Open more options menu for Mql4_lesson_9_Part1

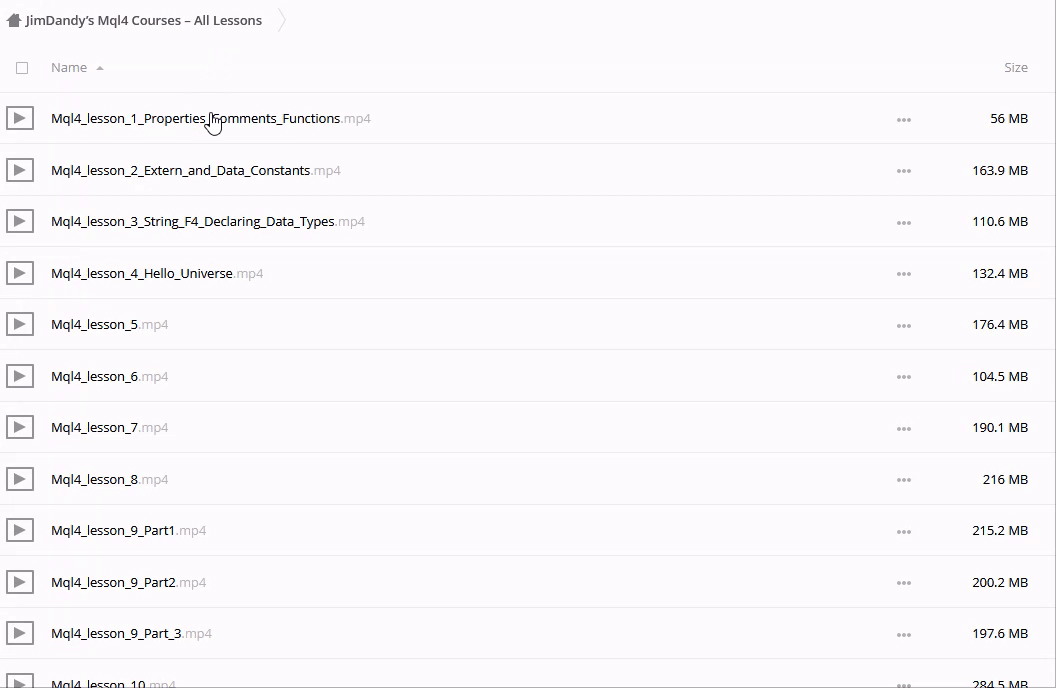904,531
